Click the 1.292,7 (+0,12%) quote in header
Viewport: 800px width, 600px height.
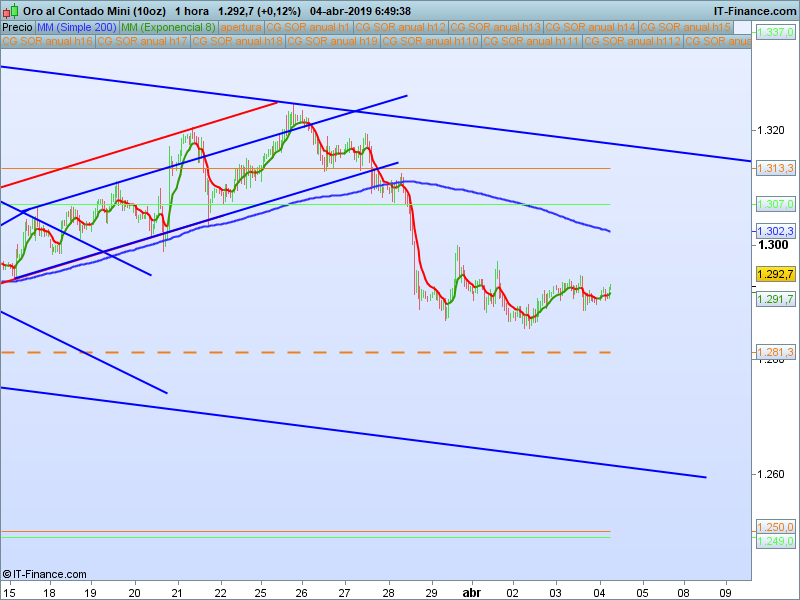[x=259, y=11]
